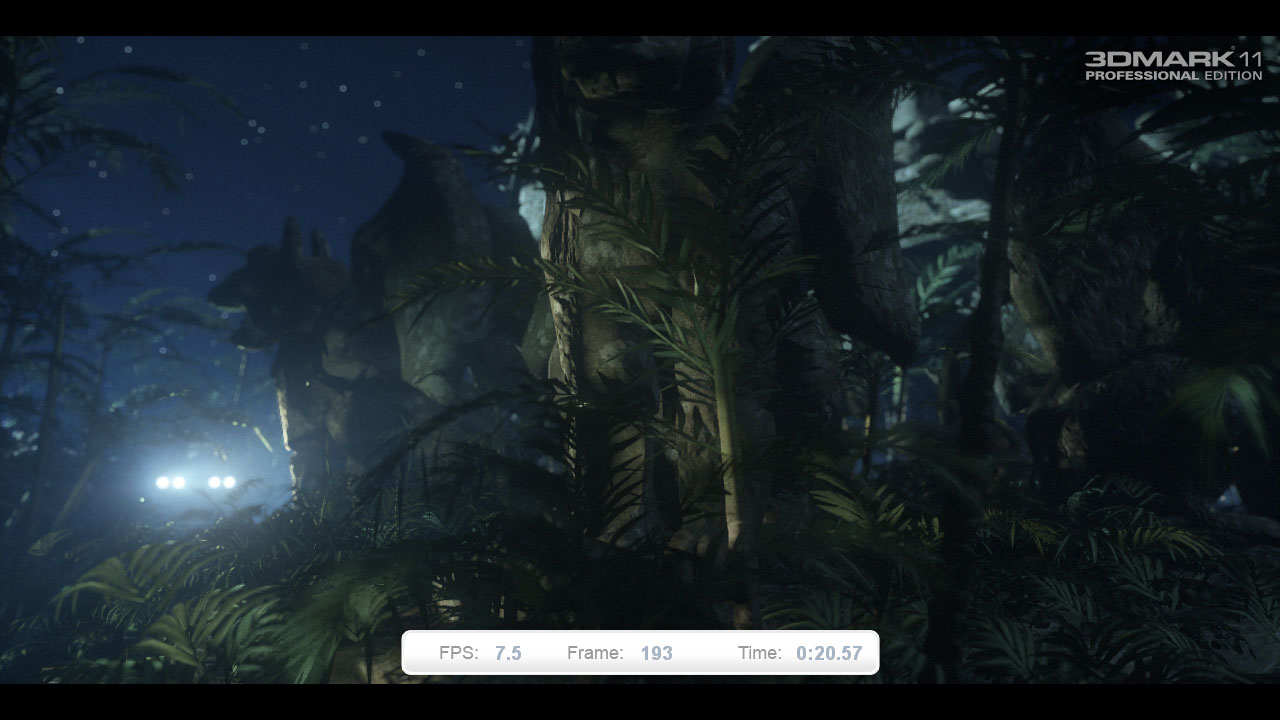
Task: Click the Time readout 0:20.57
Action: pos(829,653)
